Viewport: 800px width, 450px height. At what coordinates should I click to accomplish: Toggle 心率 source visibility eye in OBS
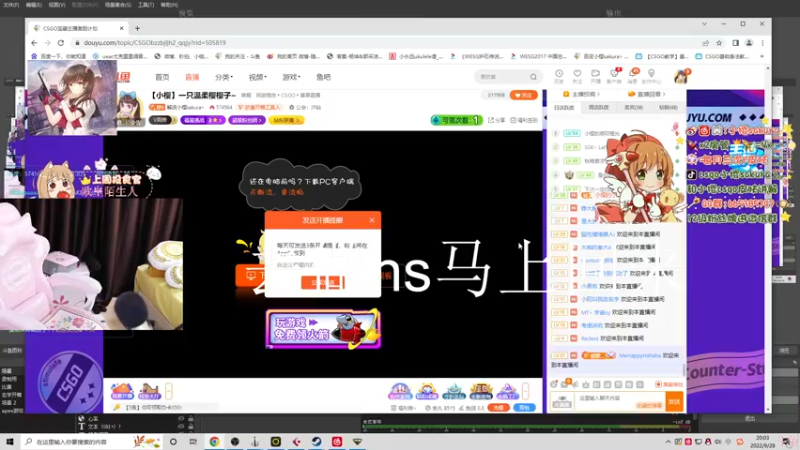coord(181,419)
